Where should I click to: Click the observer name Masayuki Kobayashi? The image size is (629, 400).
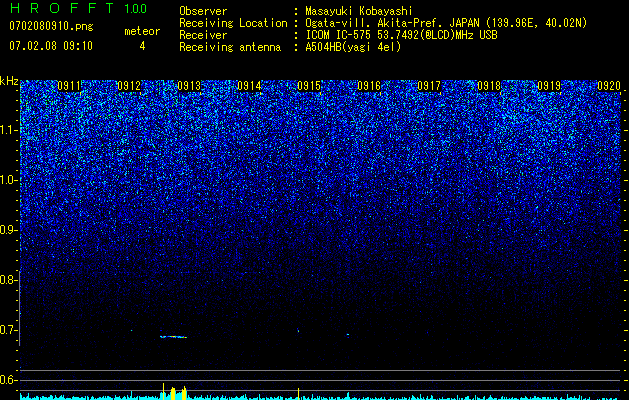point(359,11)
